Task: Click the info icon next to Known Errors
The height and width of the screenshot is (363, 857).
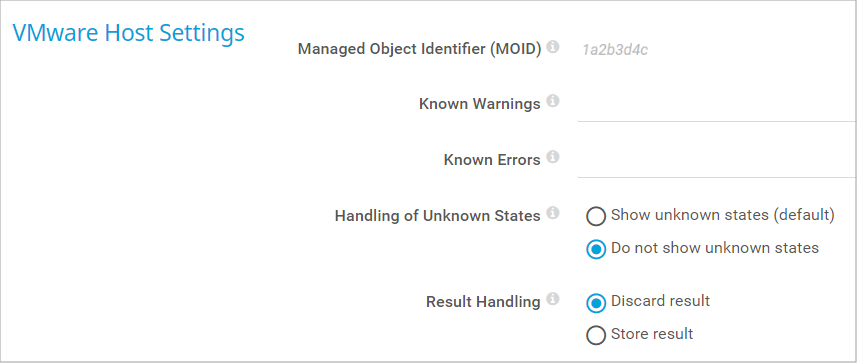Action: click(x=553, y=157)
